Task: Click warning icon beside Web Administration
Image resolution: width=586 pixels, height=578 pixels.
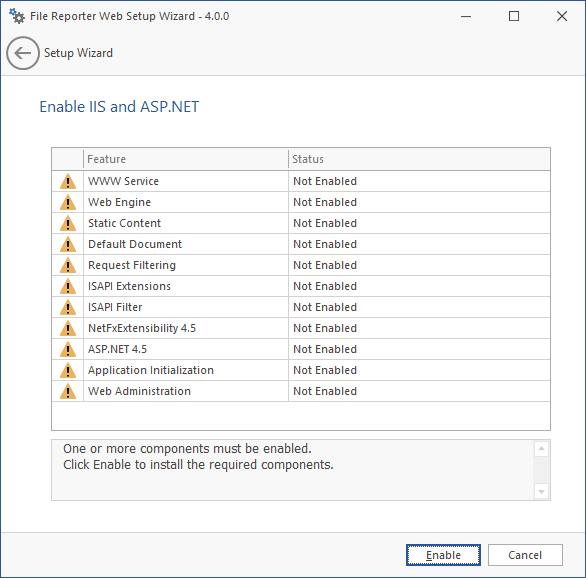Action: (x=68, y=391)
